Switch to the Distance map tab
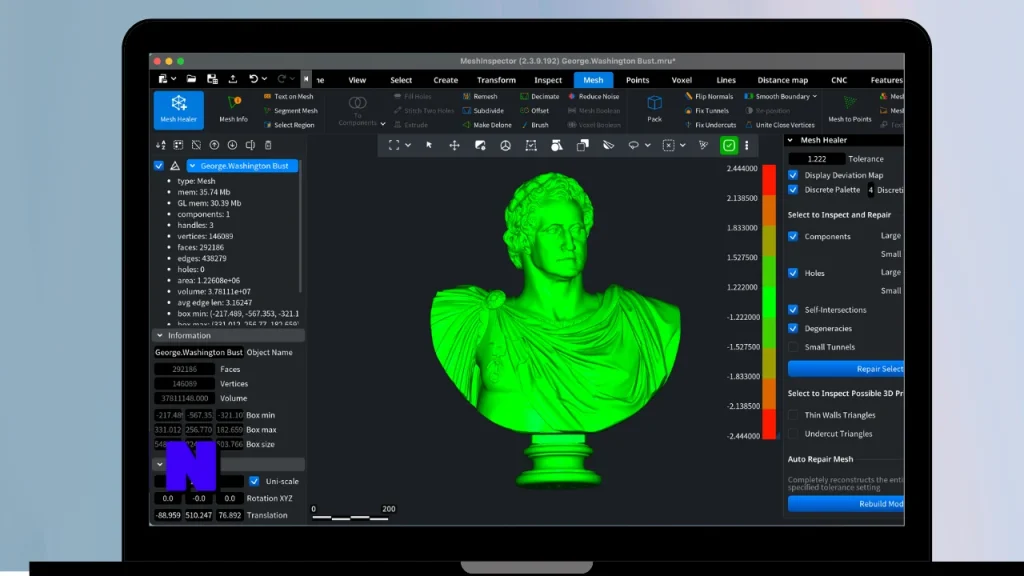 click(782, 80)
